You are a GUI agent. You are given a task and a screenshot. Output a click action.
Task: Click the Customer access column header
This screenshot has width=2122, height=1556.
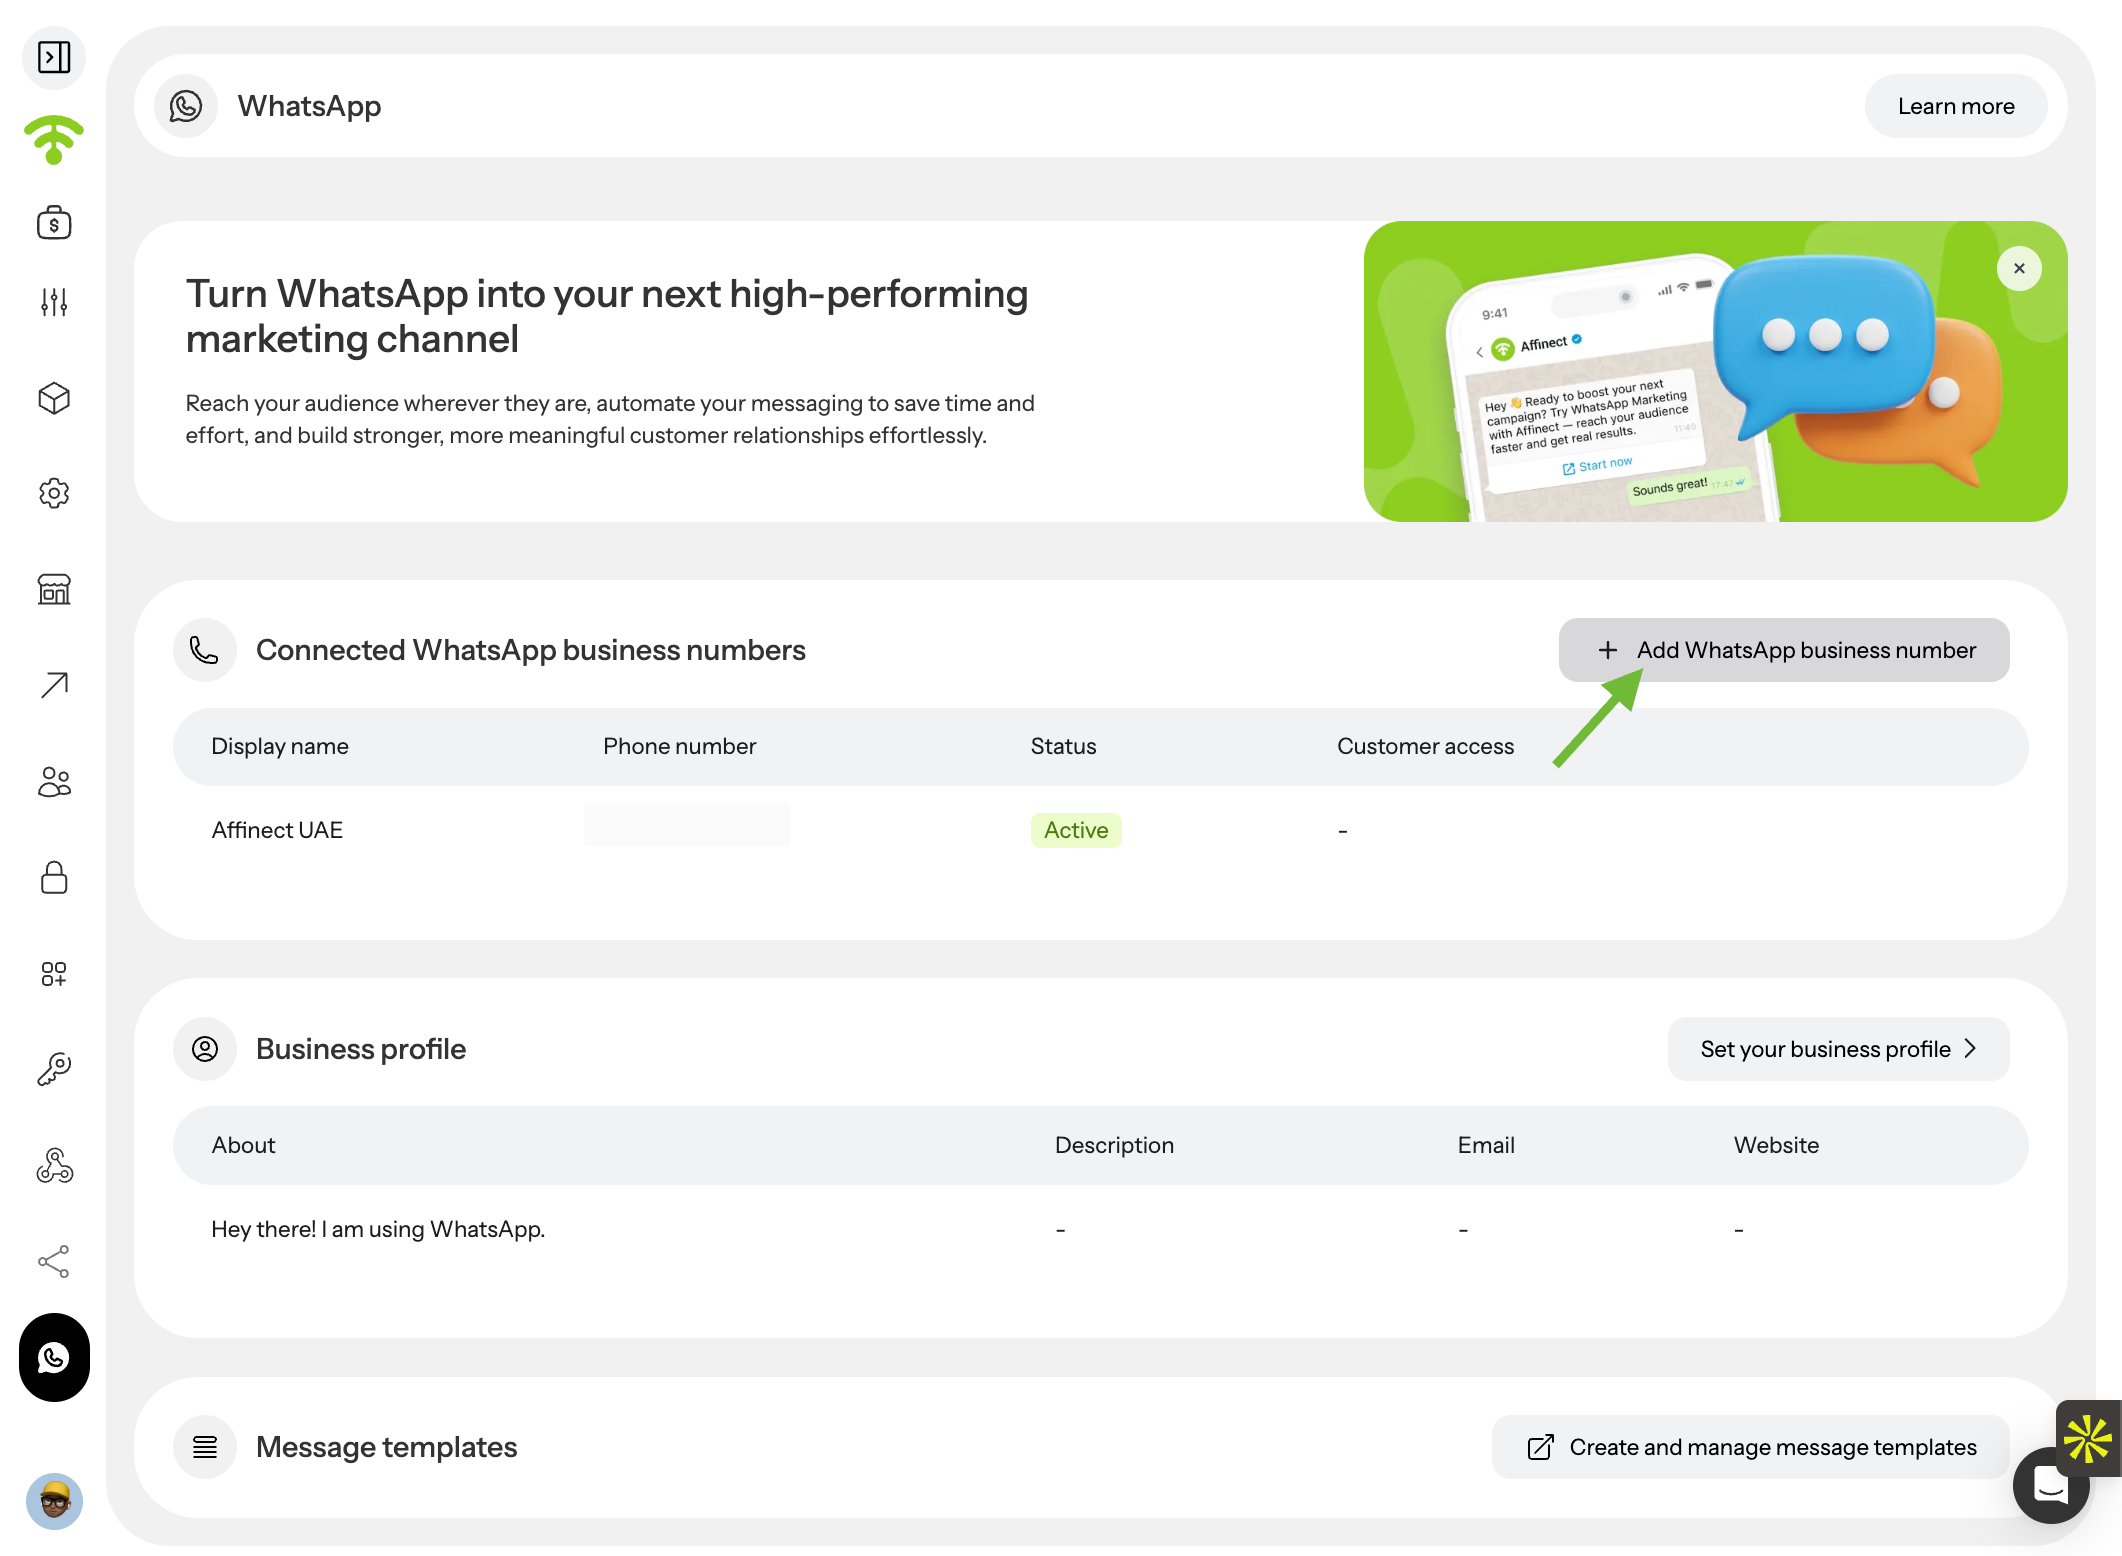pyautogui.click(x=1426, y=746)
